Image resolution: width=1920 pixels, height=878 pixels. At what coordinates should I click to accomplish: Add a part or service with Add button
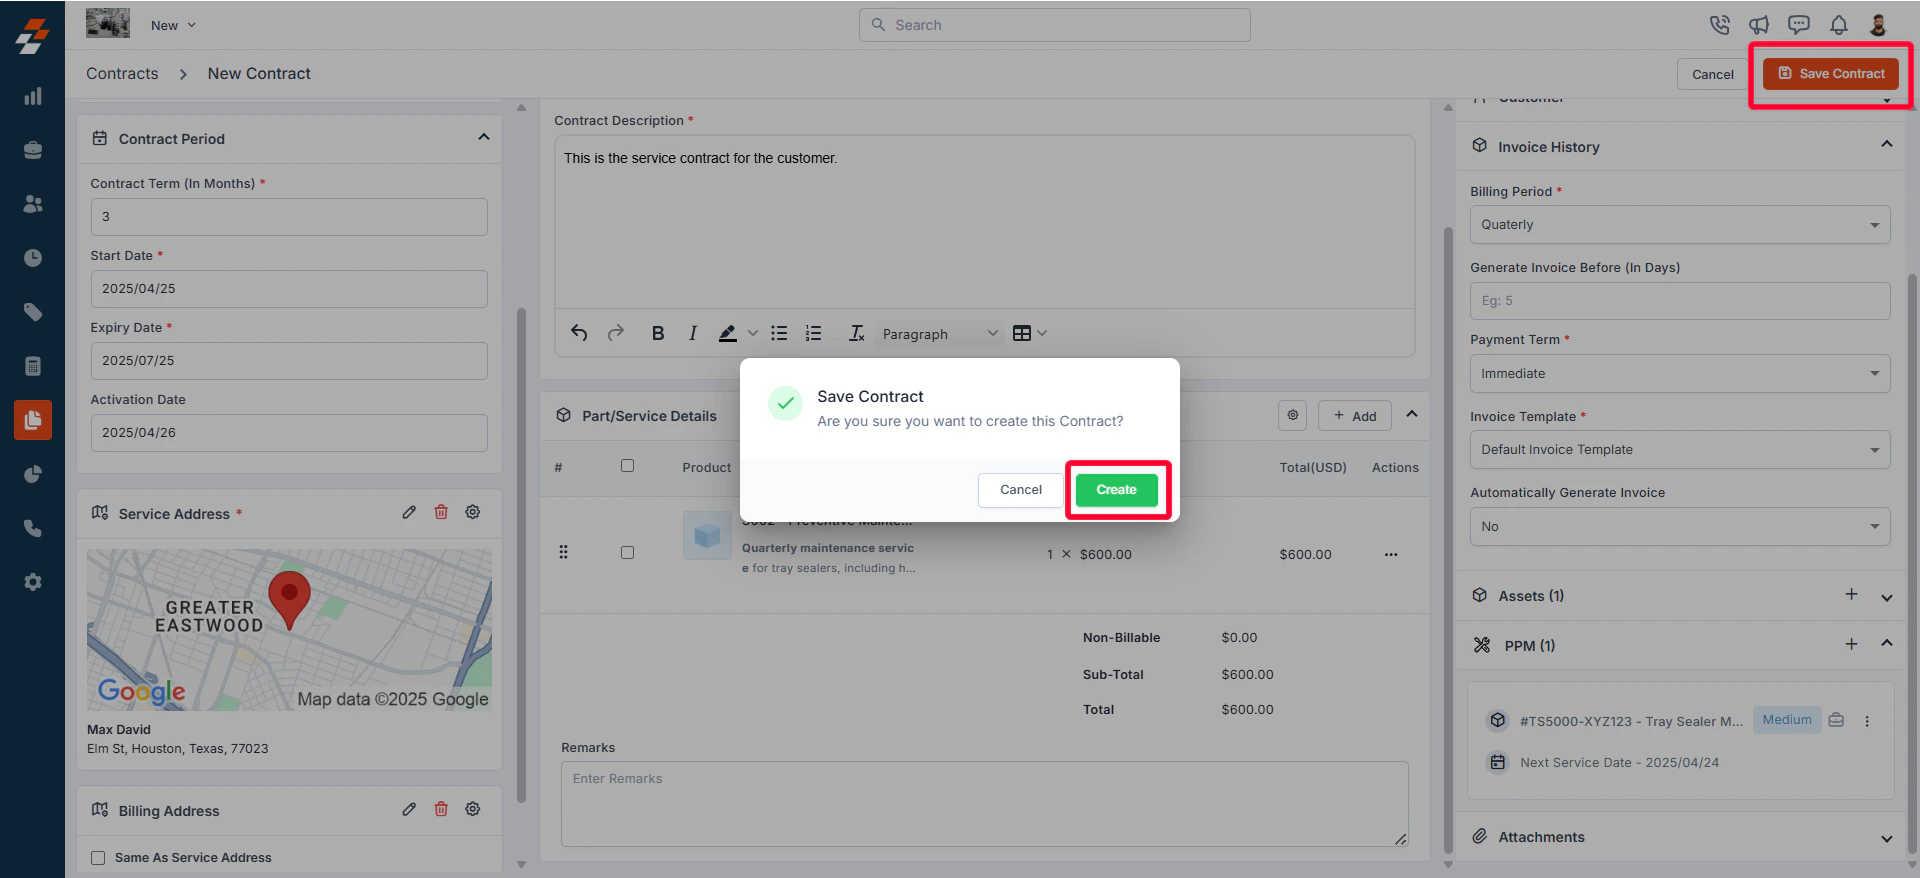1355,415
